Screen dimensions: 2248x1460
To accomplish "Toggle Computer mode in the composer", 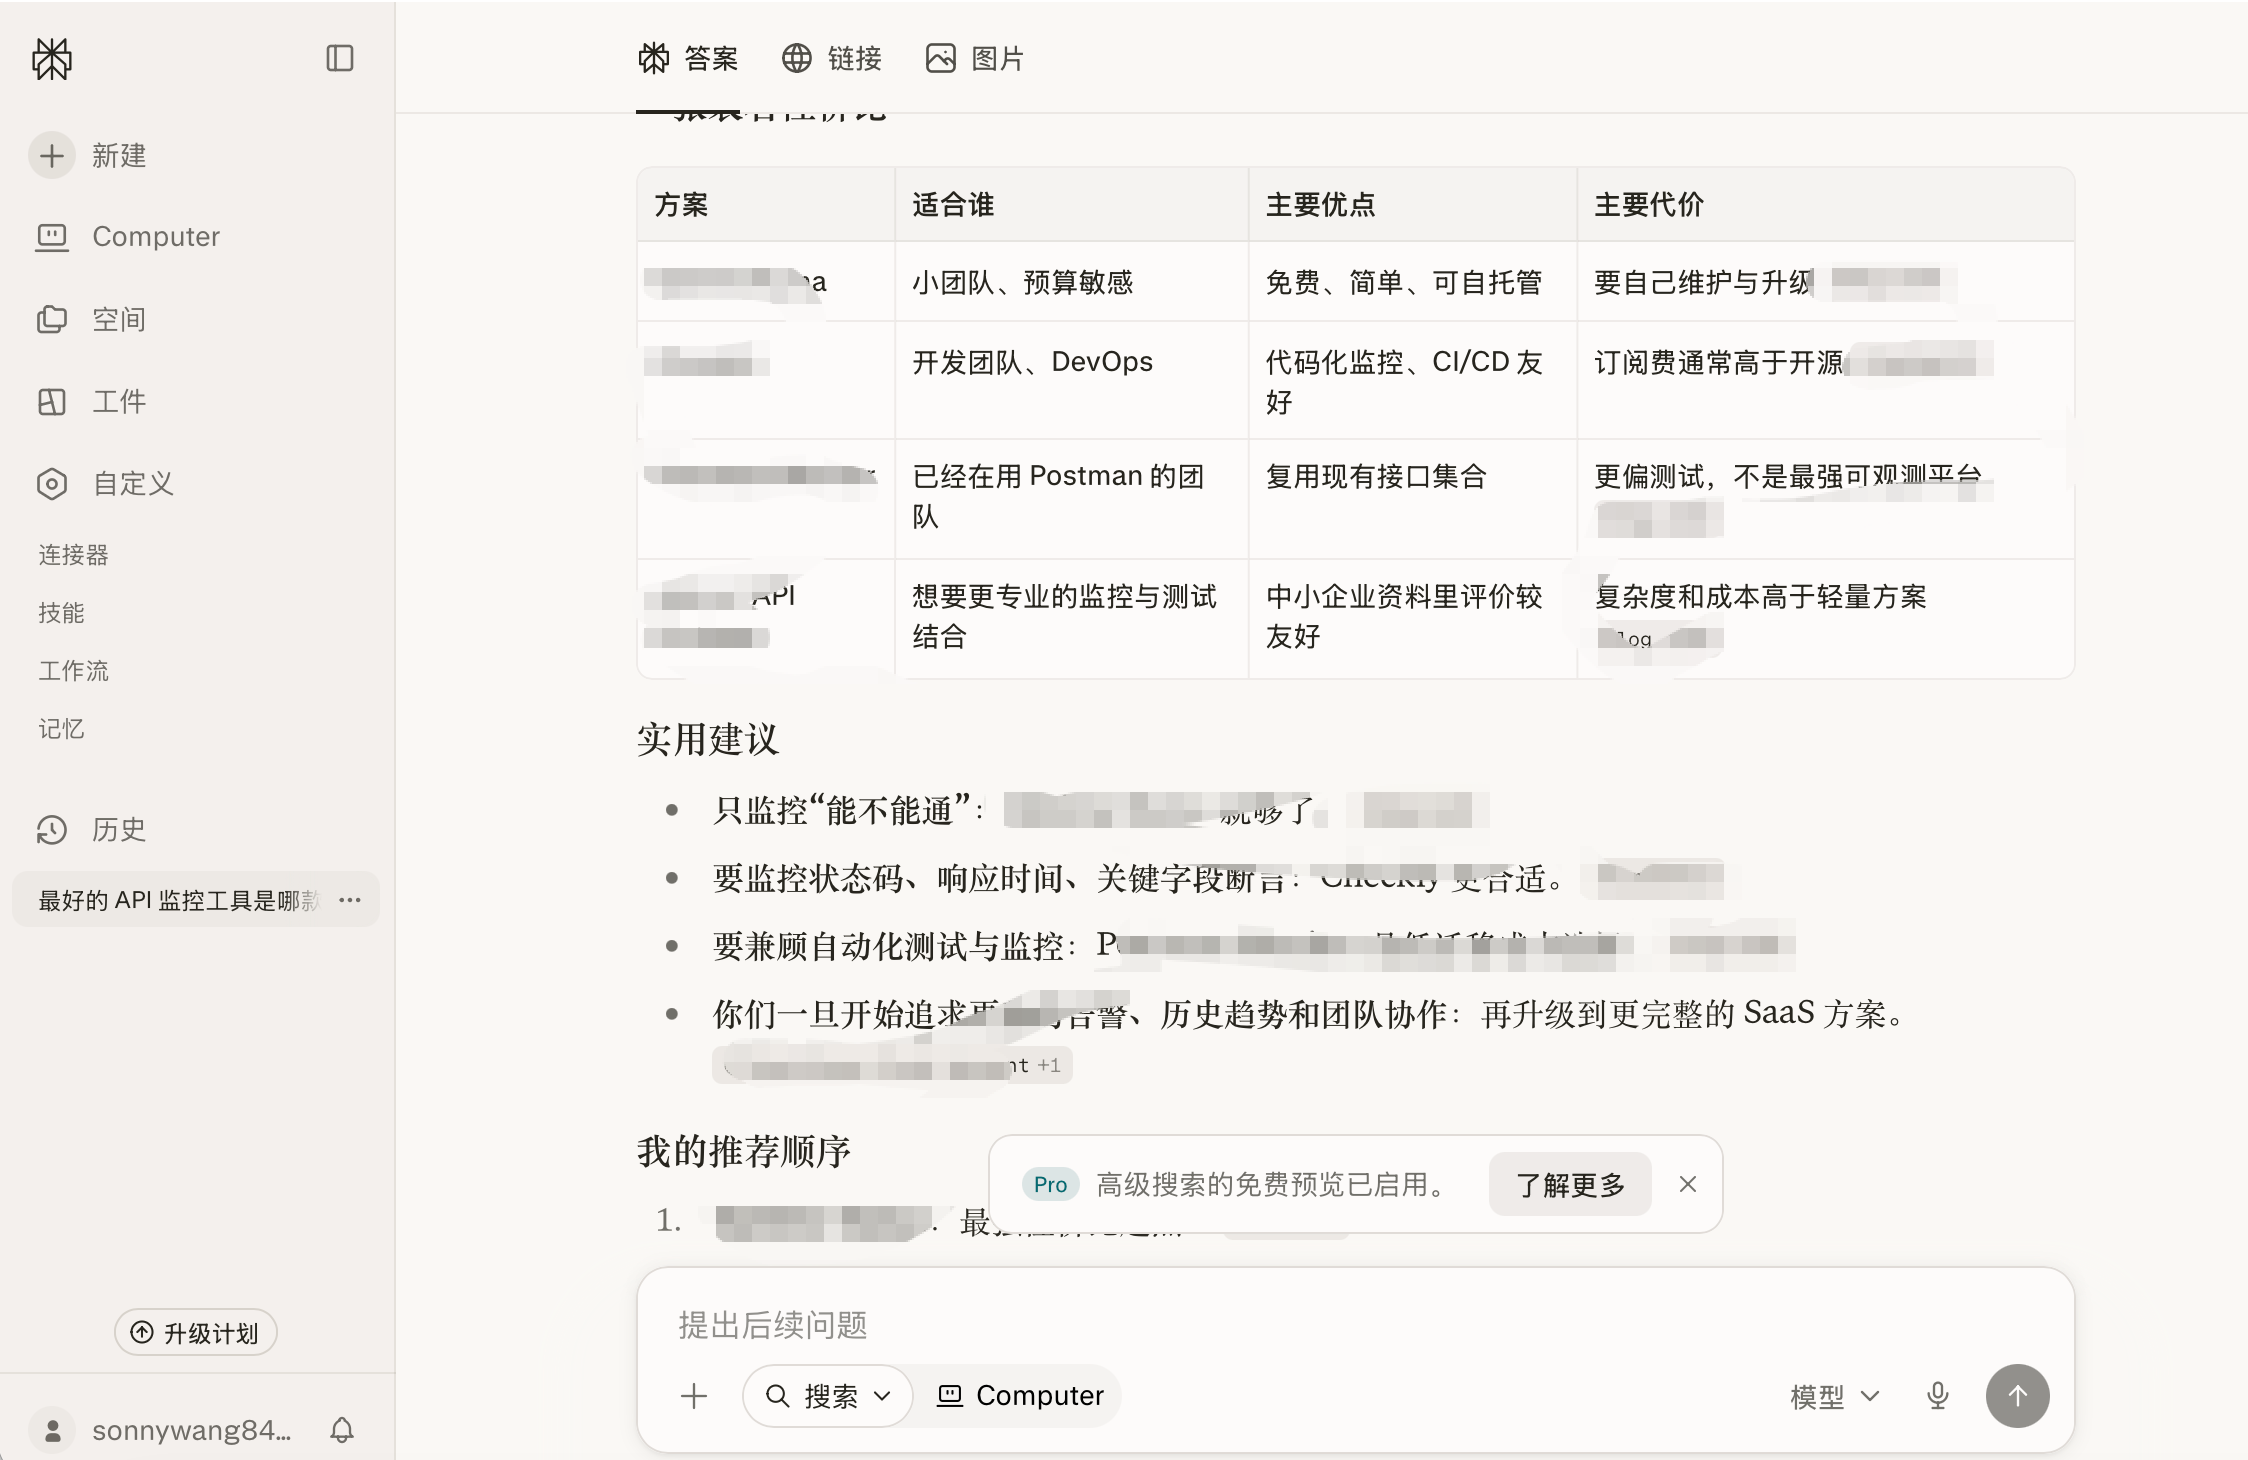I will coord(1020,1396).
